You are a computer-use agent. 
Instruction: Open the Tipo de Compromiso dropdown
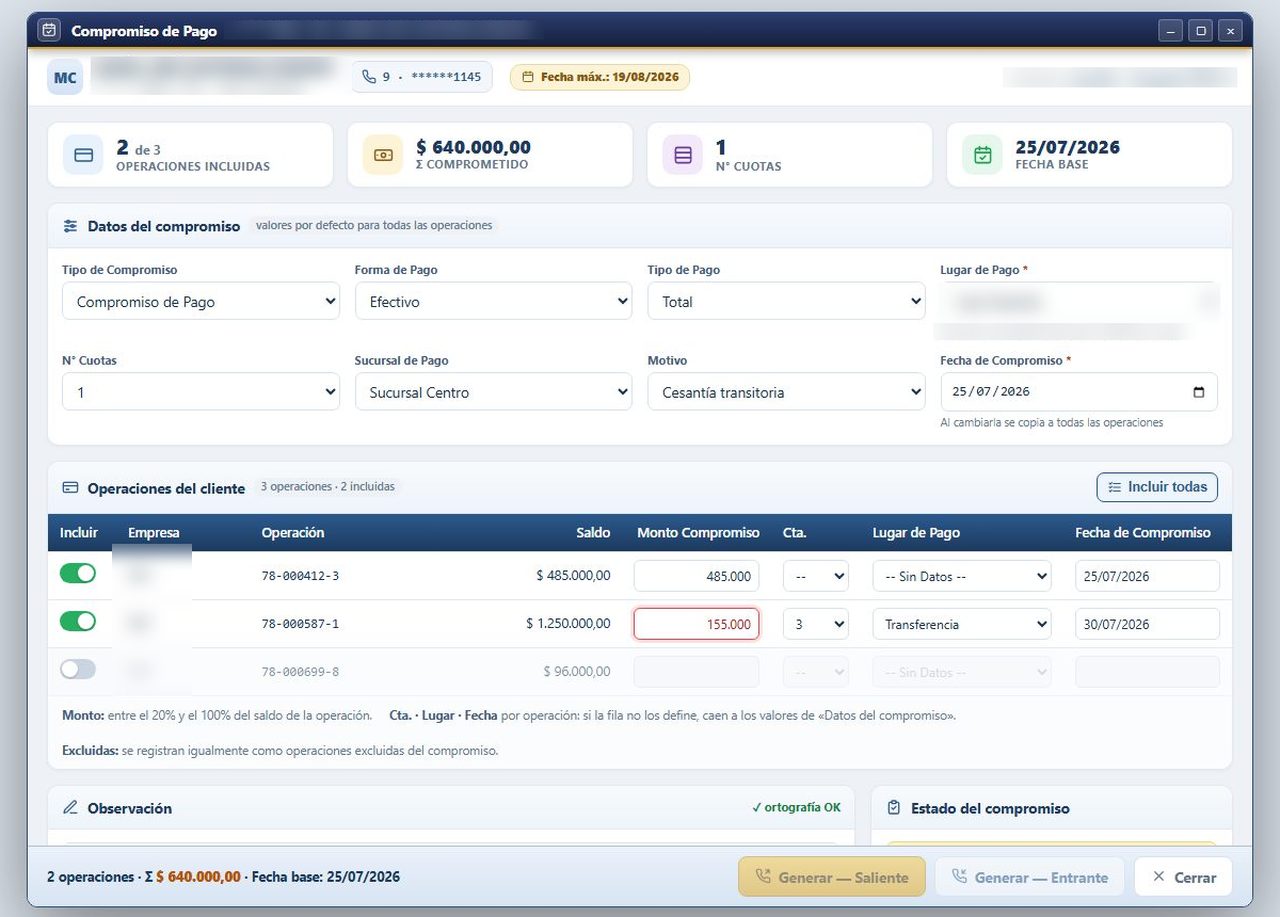[201, 301]
